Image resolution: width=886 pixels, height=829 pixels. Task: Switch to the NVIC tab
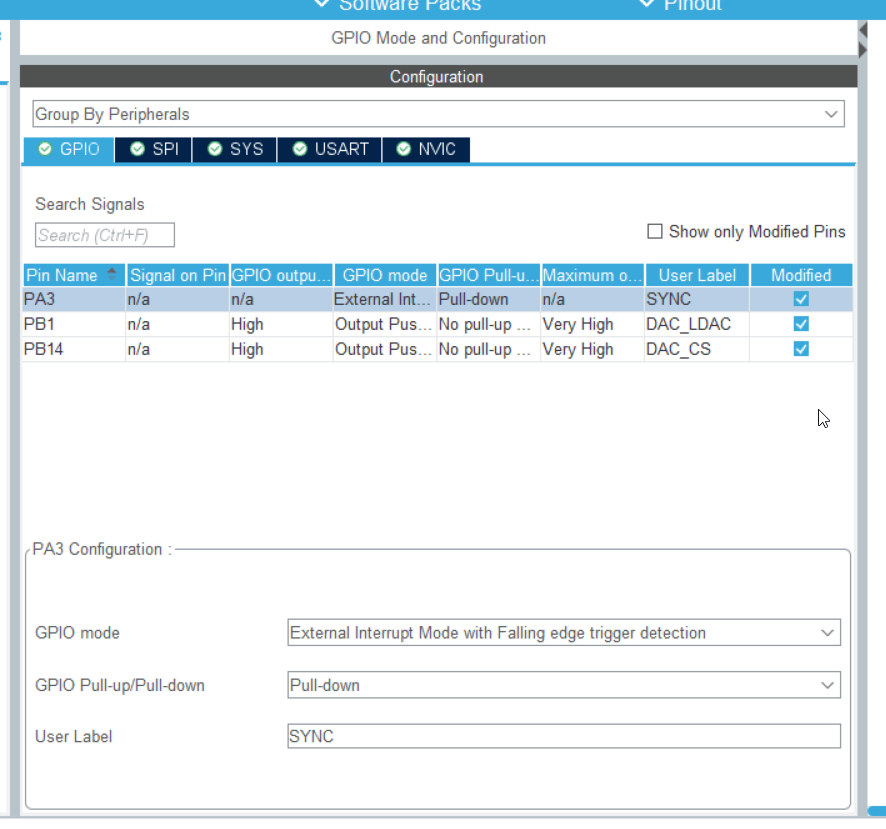point(426,149)
